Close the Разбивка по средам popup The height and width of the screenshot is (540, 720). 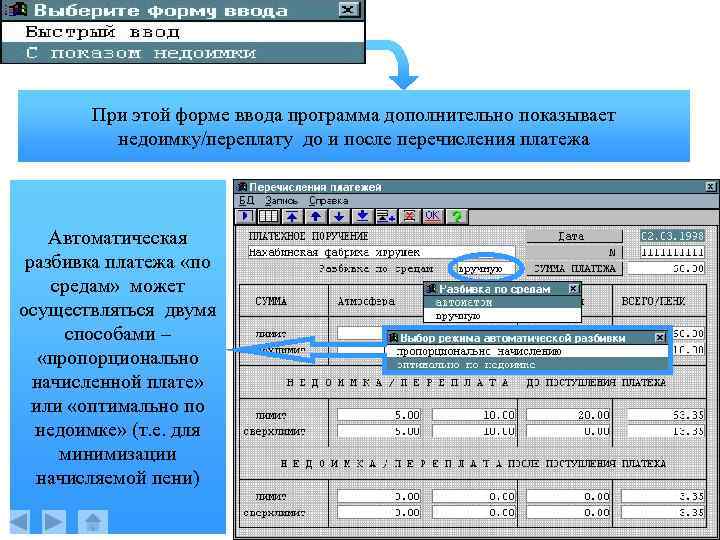point(573,289)
